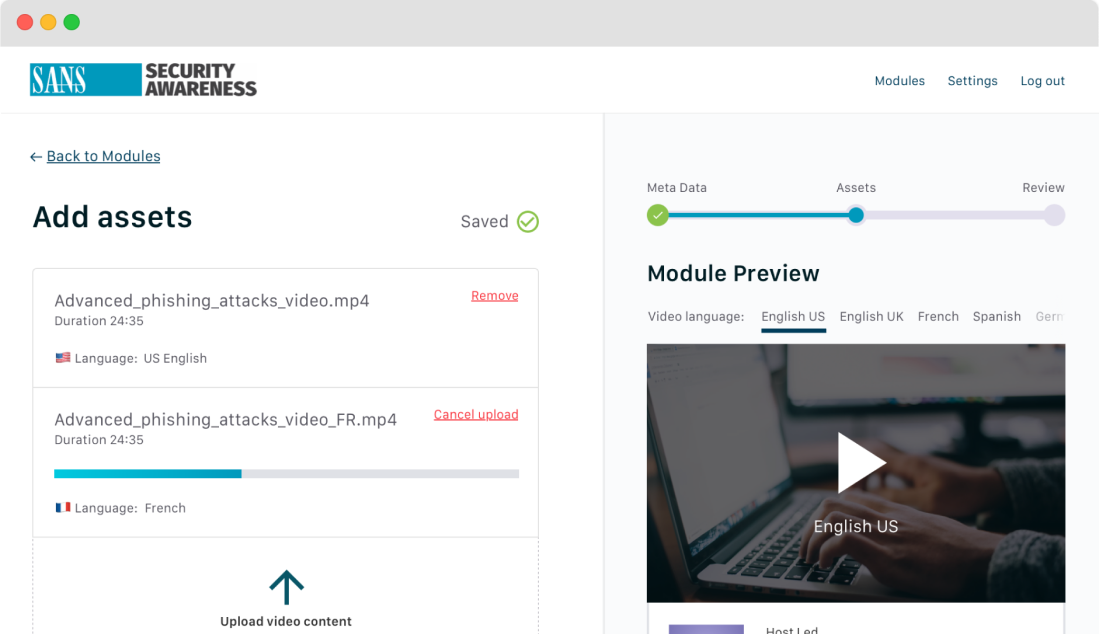Select the French video language tab
Screen dimensions: 1108x634
coord(938,316)
